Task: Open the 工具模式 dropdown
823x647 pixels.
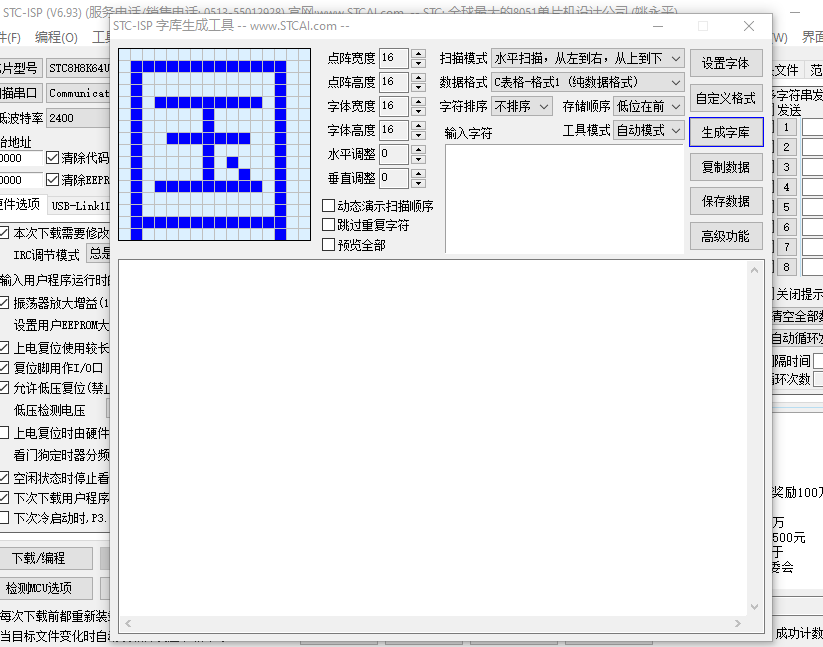Action: tap(649, 130)
